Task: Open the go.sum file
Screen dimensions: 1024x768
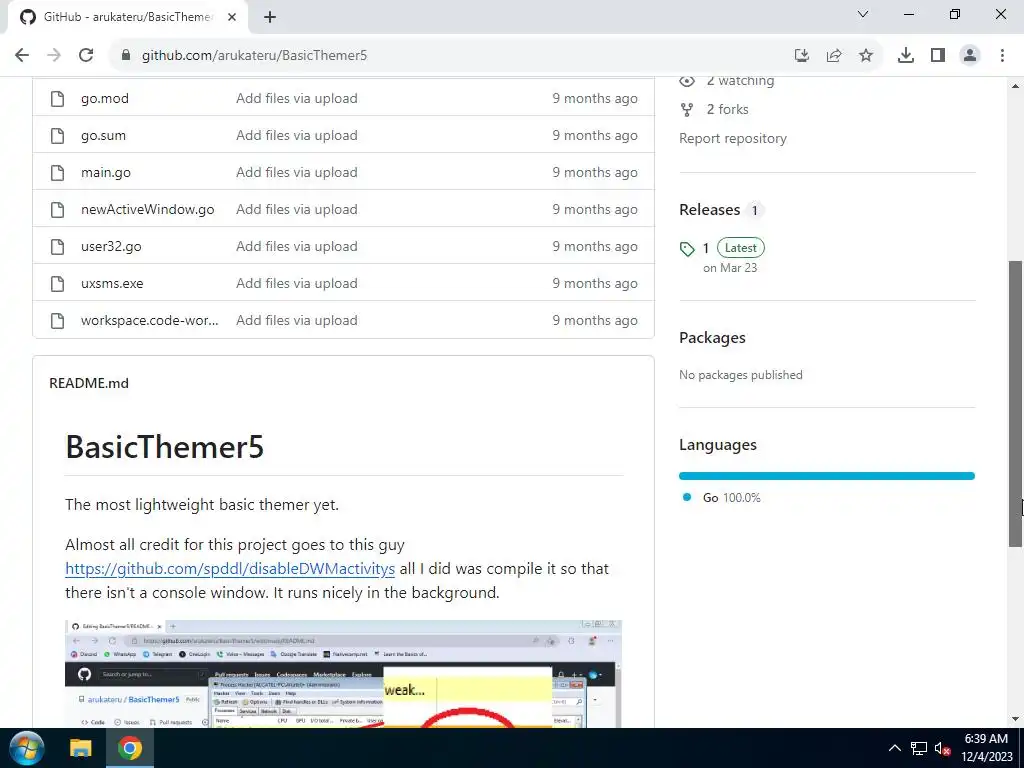Action: pos(103,136)
